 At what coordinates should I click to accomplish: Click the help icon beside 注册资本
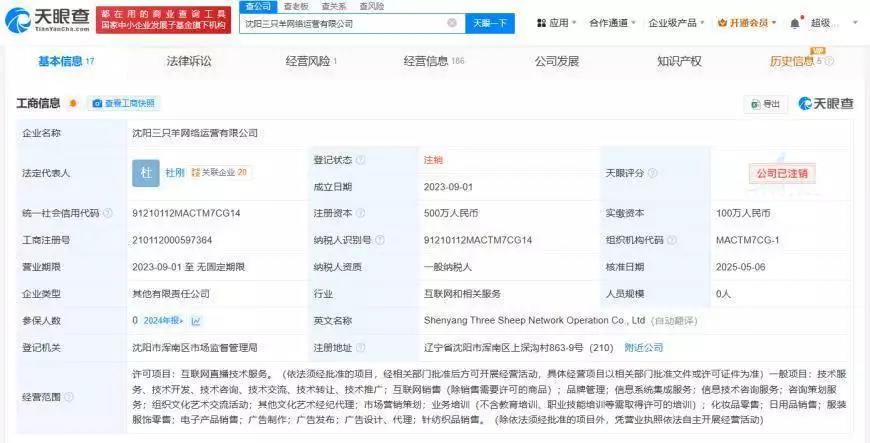[361, 213]
